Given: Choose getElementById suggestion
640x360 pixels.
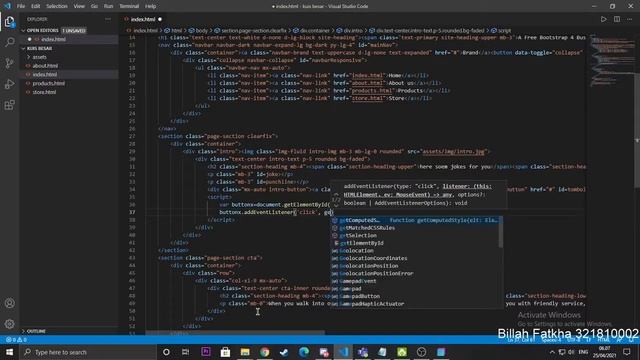Looking at the screenshot, I should [414, 243].
